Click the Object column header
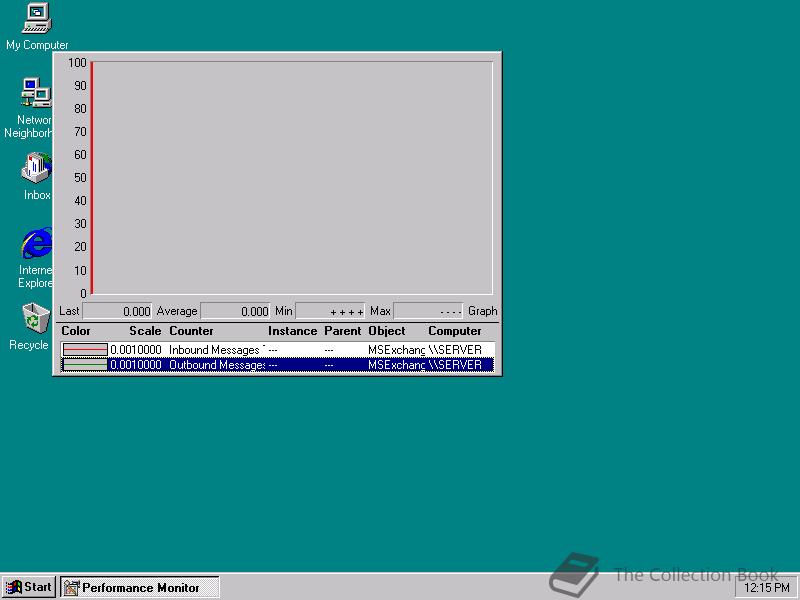Screen dimensions: 800x600 click(x=387, y=331)
